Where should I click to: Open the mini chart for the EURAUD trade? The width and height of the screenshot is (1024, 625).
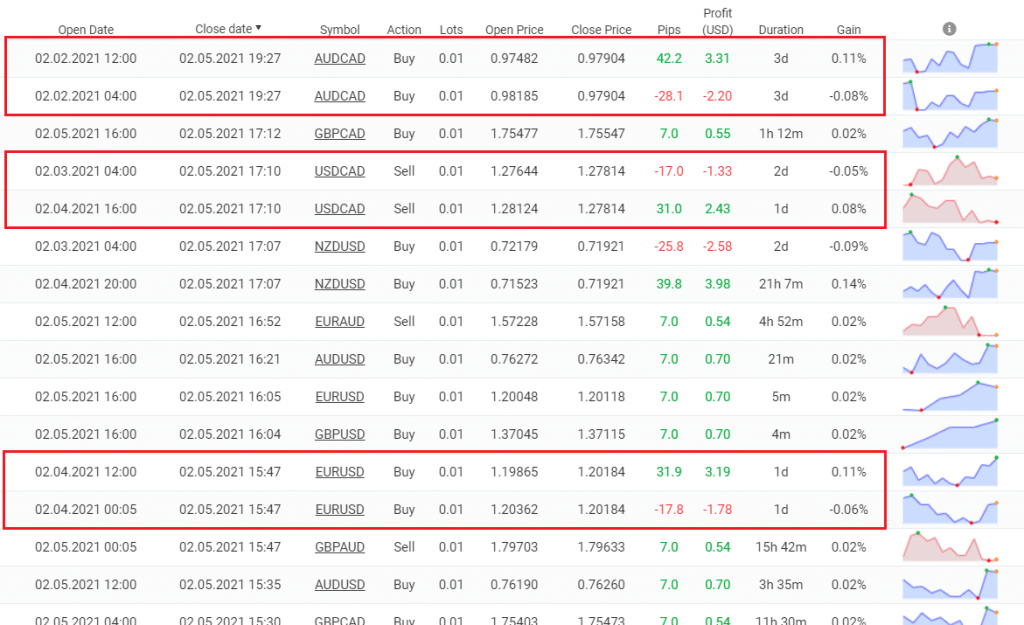tap(950, 322)
